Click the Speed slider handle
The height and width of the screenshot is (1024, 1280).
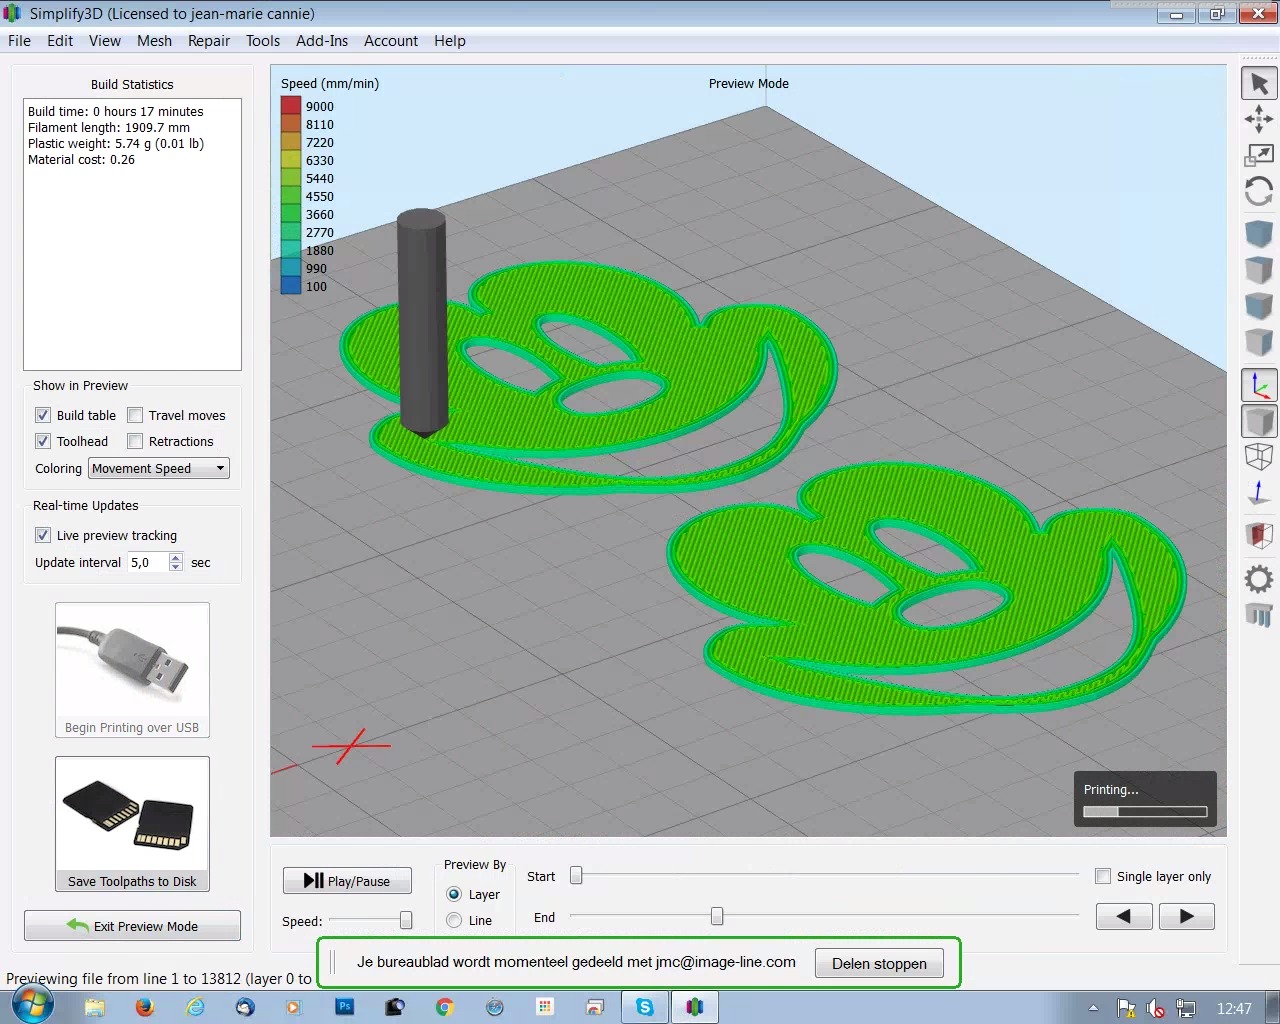406,920
